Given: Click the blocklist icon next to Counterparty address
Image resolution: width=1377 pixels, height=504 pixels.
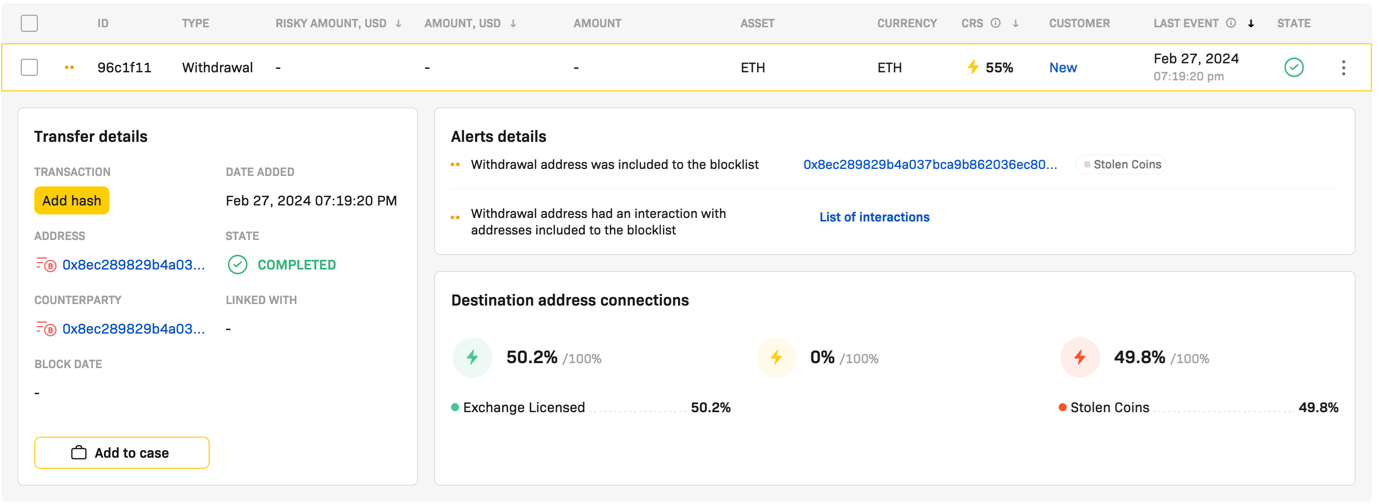Looking at the screenshot, I should point(46,328).
